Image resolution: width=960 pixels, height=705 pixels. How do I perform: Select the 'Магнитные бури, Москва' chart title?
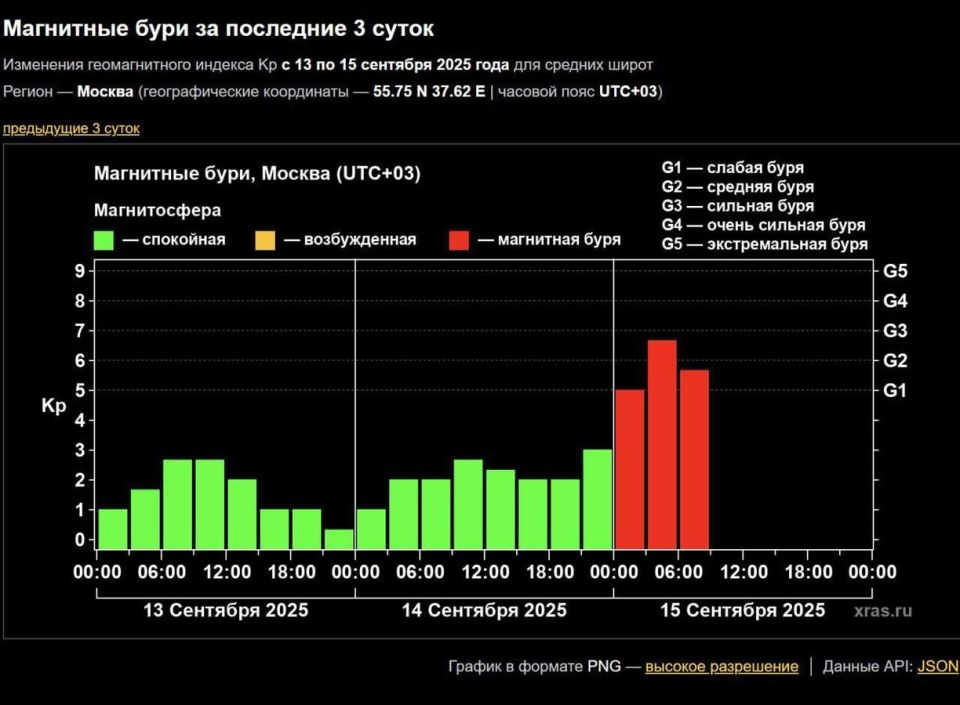258,172
